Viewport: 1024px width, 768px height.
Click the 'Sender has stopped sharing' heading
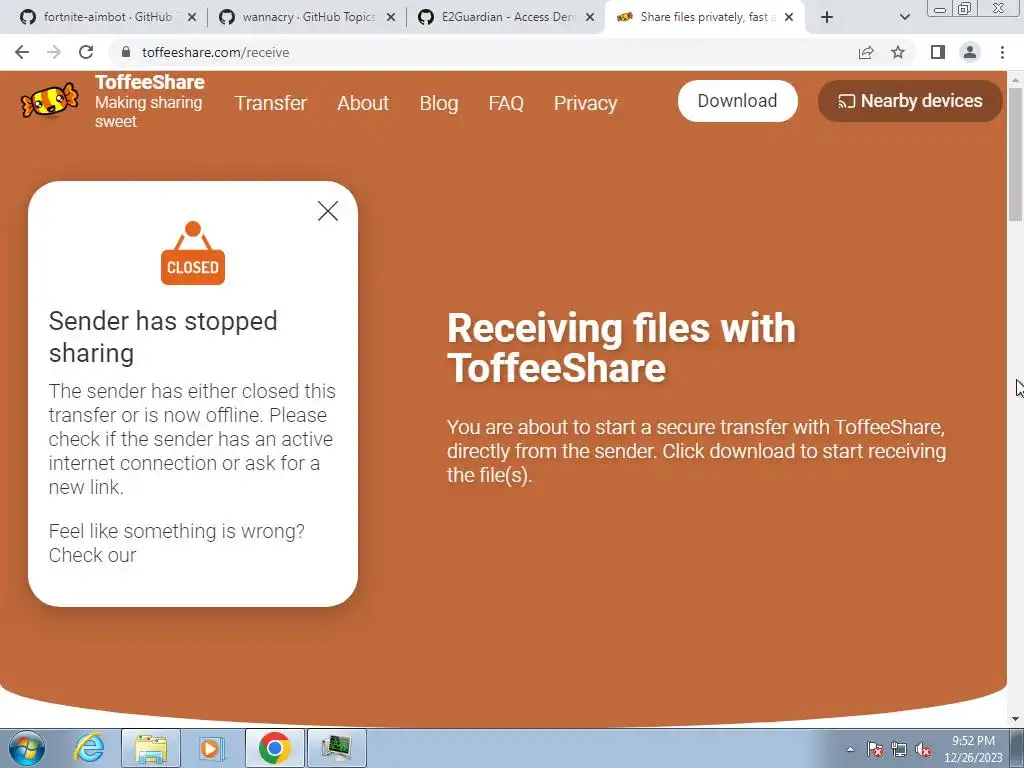point(163,337)
